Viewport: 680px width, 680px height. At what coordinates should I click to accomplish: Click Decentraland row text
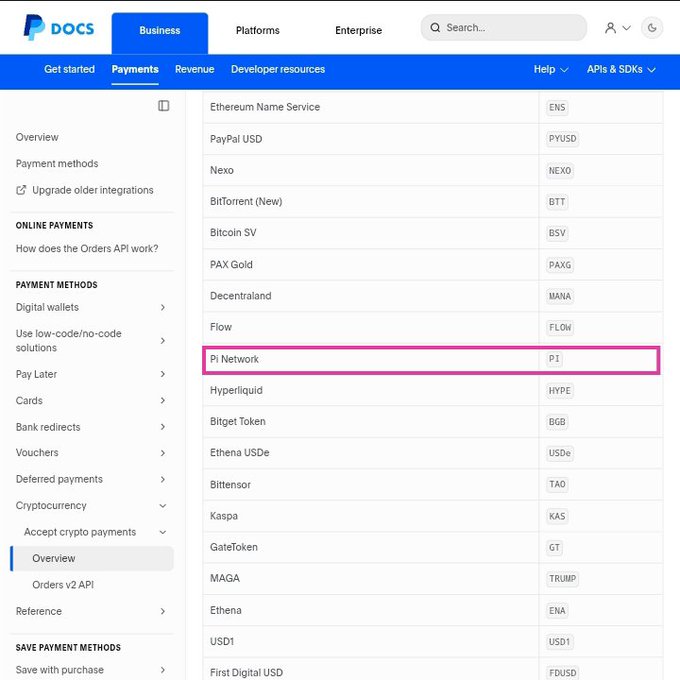click(241, 296)
